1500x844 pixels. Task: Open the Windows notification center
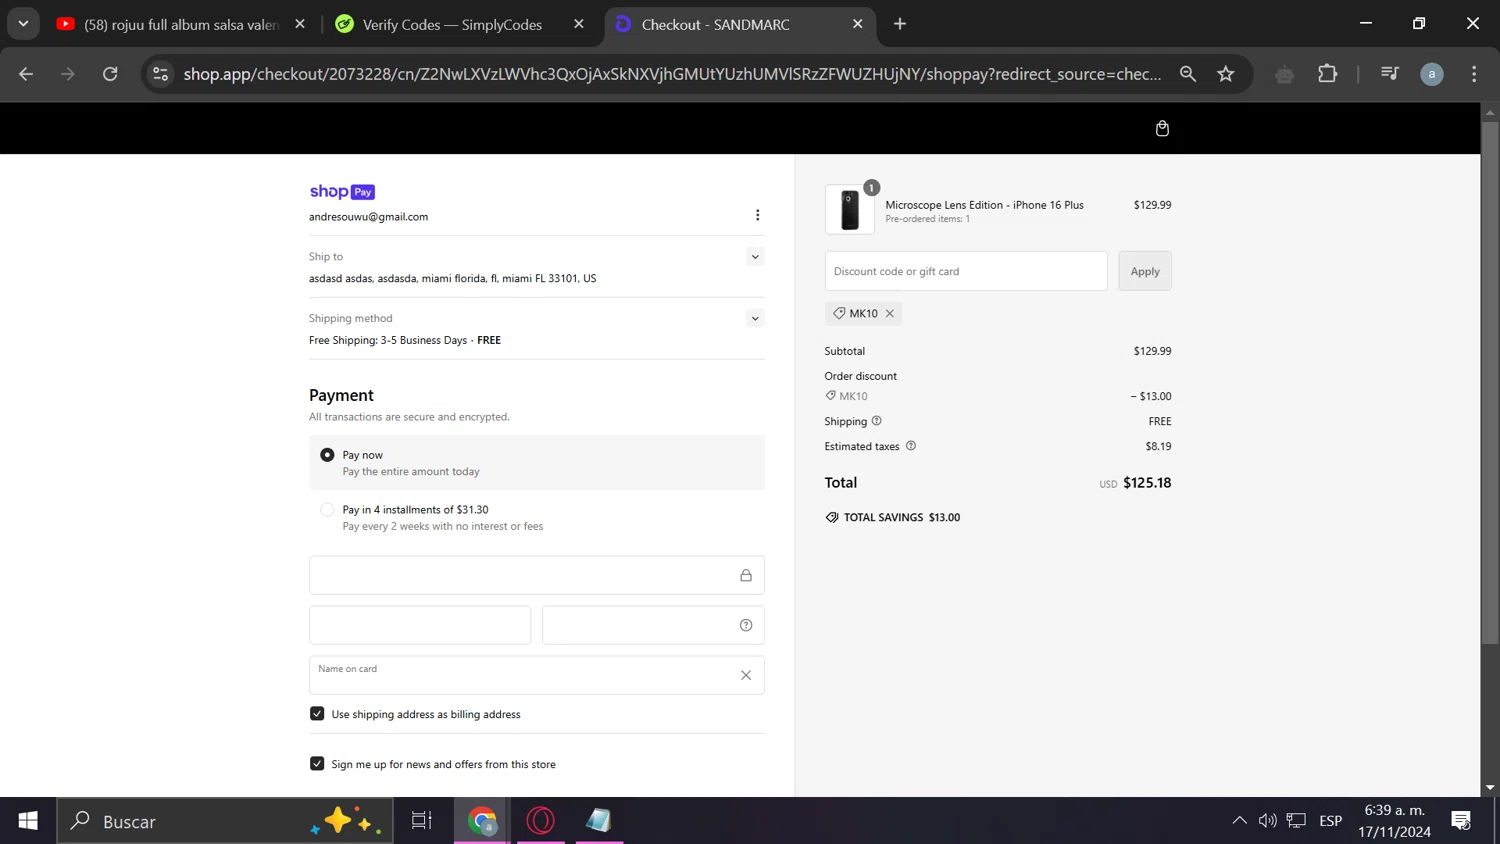coord(1461,821)
